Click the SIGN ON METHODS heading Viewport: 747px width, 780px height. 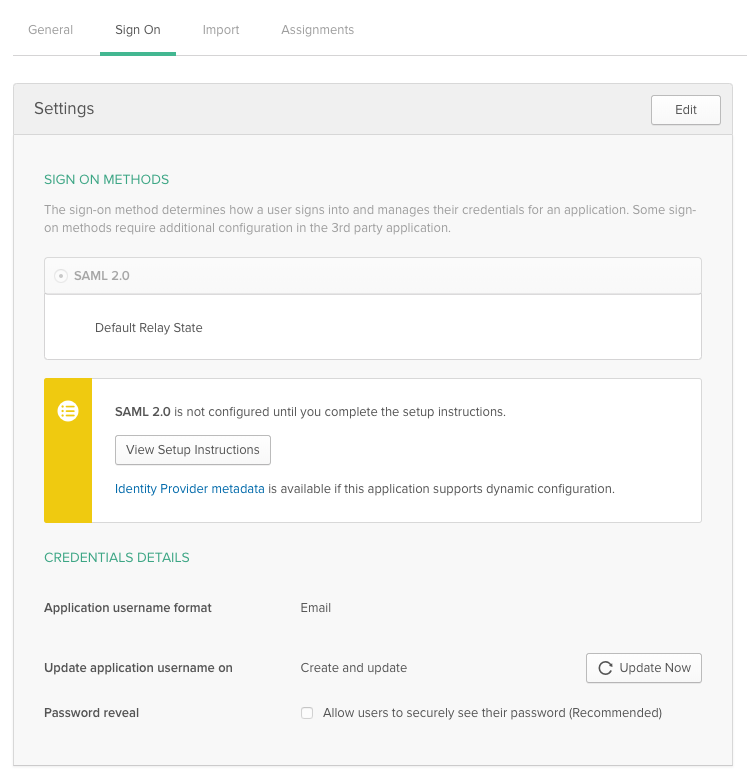pyautogui.click(x=106, y=180)
